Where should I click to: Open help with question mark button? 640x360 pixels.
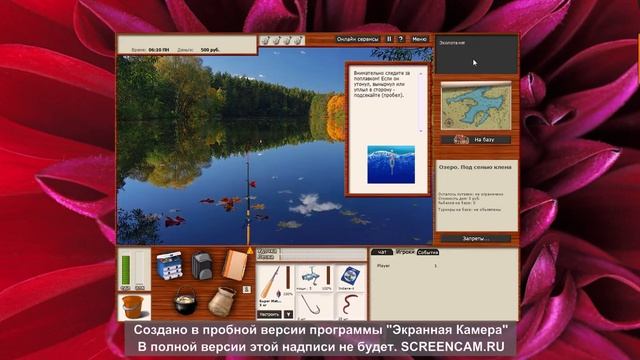(x=401, y=39)
